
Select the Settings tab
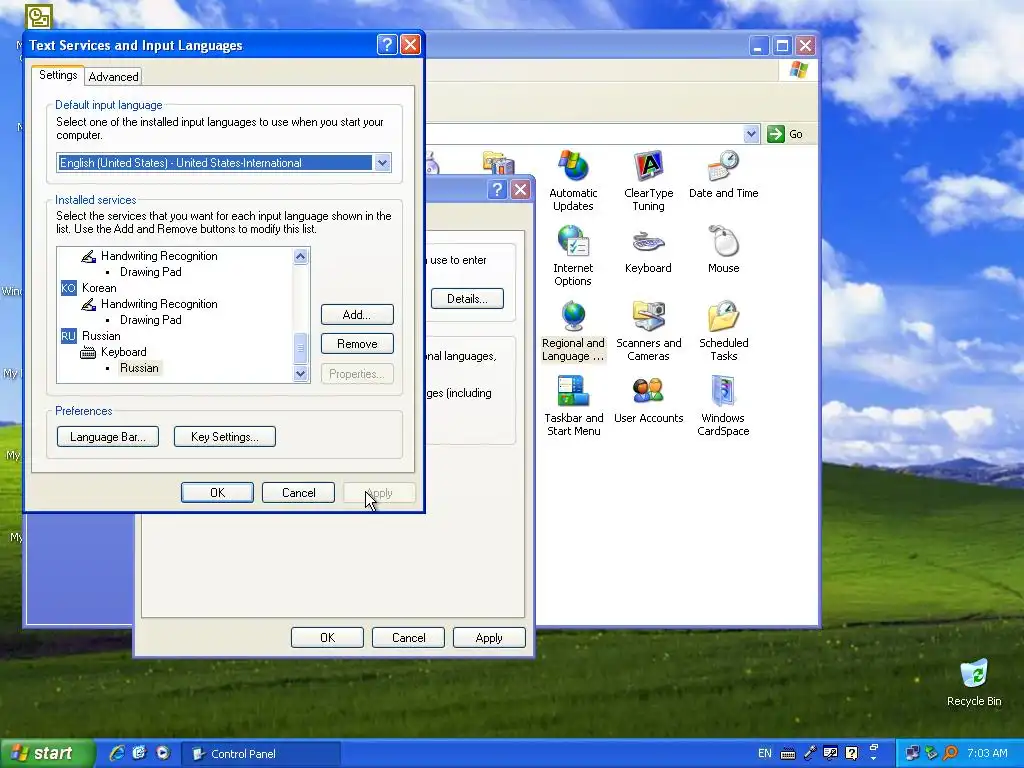pyautogui.click(x=58, y=75)
